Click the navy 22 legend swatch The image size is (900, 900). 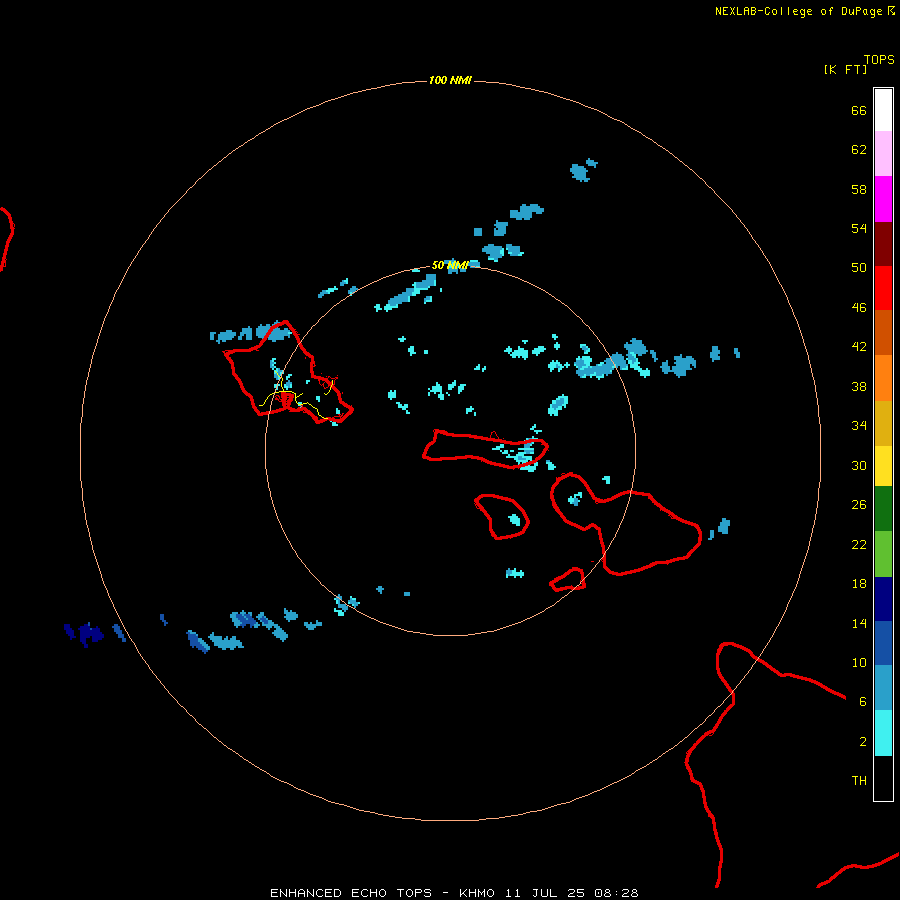883,599
